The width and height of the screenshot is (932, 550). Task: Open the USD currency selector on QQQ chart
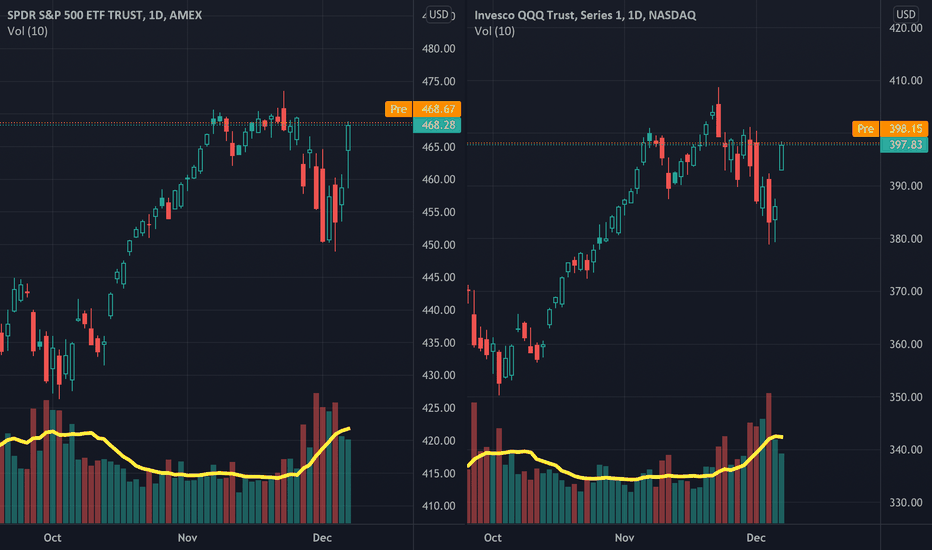906,14
